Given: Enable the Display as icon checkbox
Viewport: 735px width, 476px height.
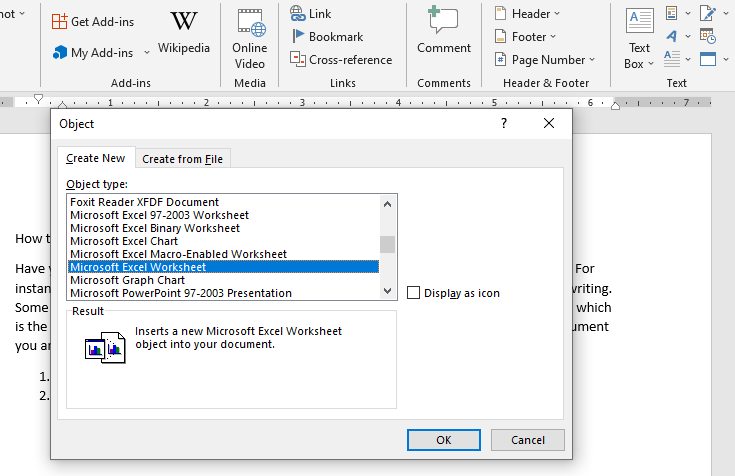Looking at the screenshot, I should pyautogui.click(x=413, y=293).
